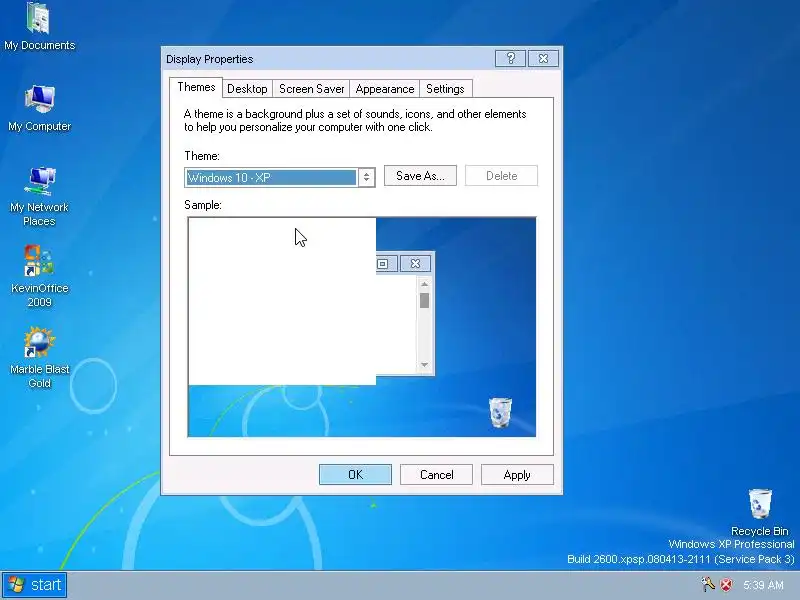Click the Display Properties title bar
The image size is (800, 600).
329,59
